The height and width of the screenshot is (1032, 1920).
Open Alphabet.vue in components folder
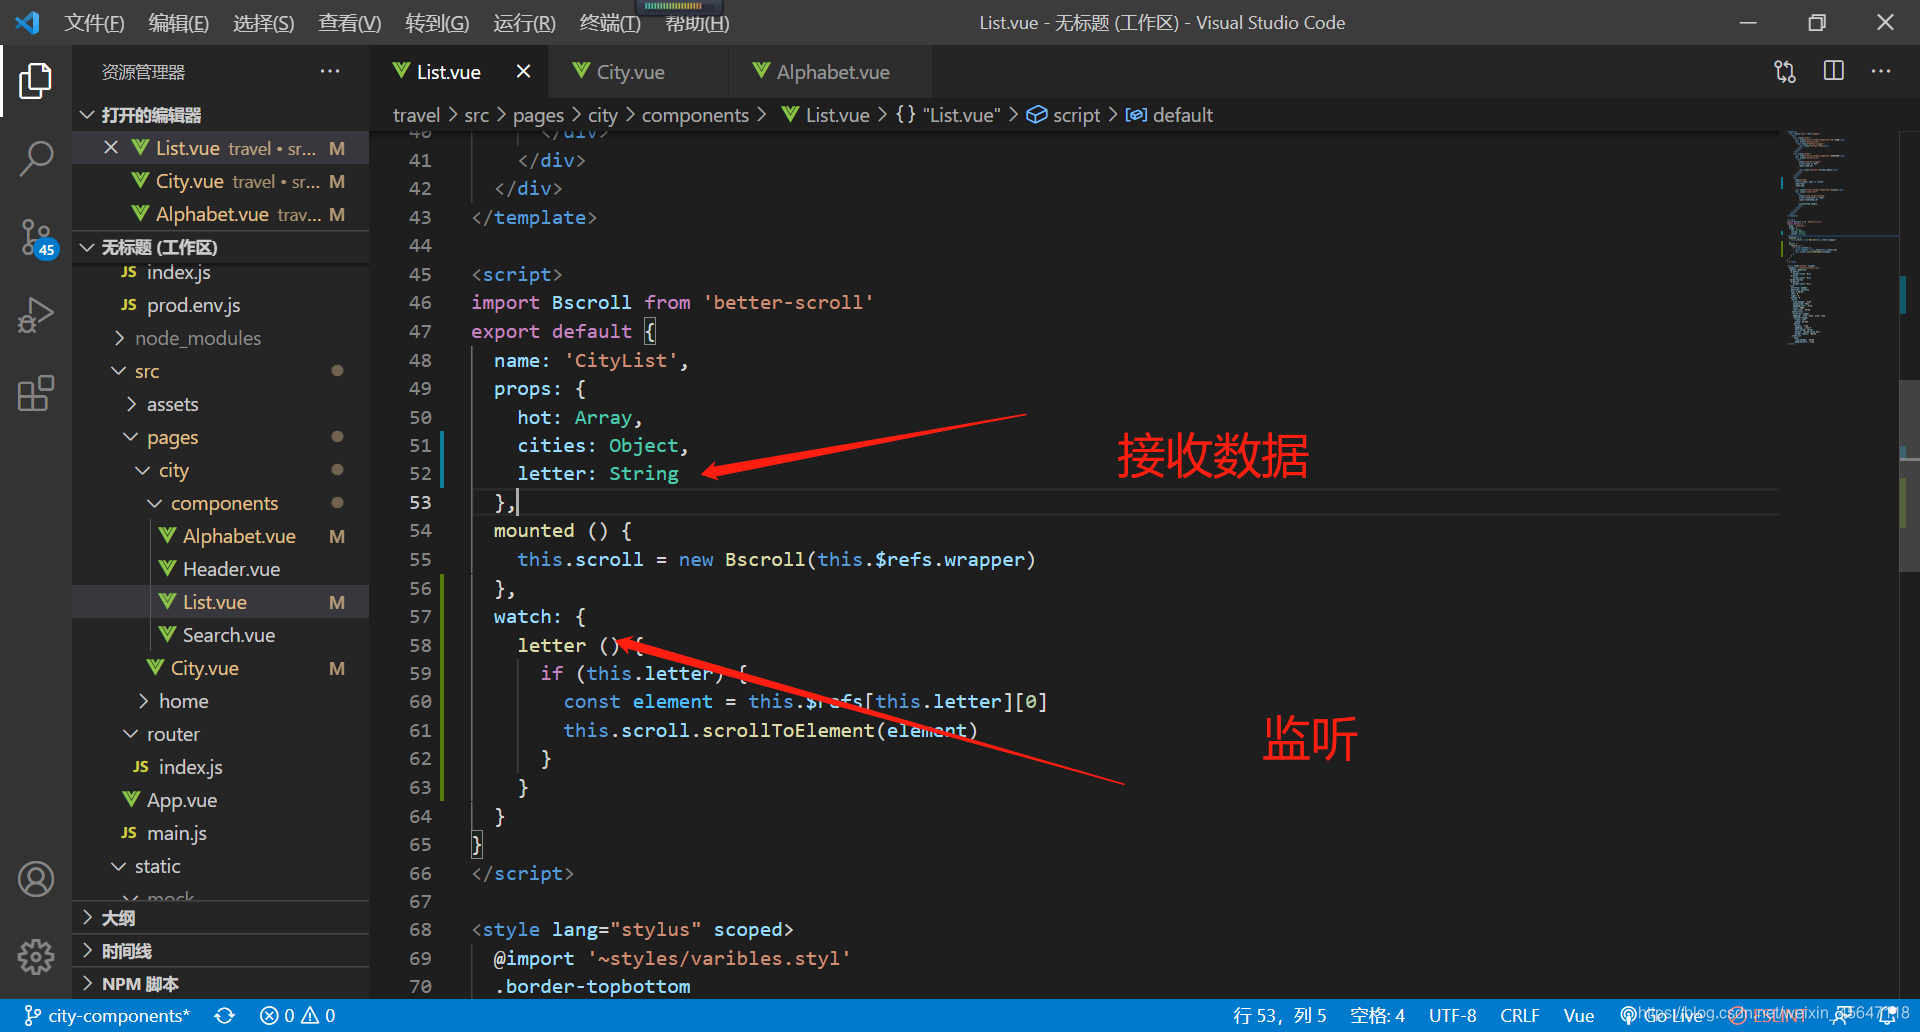pyautogui.click(x=239, y=536)
